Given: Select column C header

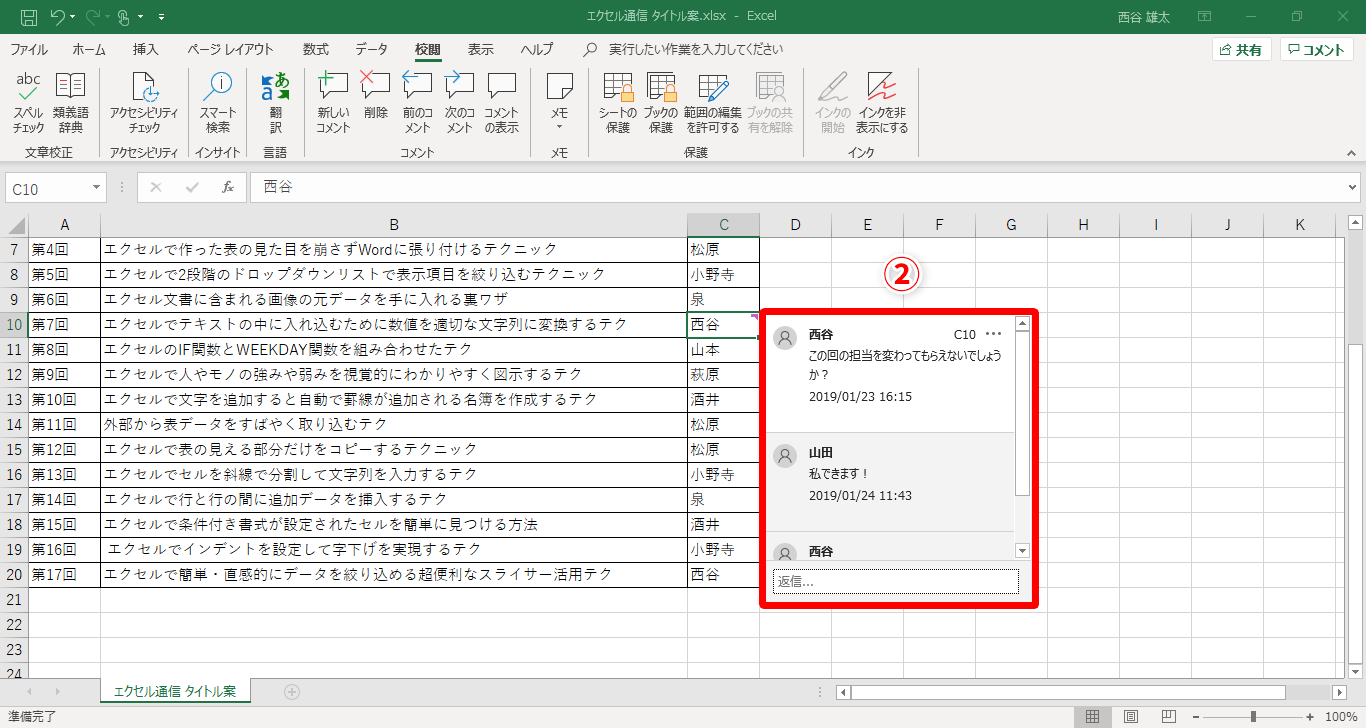Looking at the screenshot, I should [723, 225].
